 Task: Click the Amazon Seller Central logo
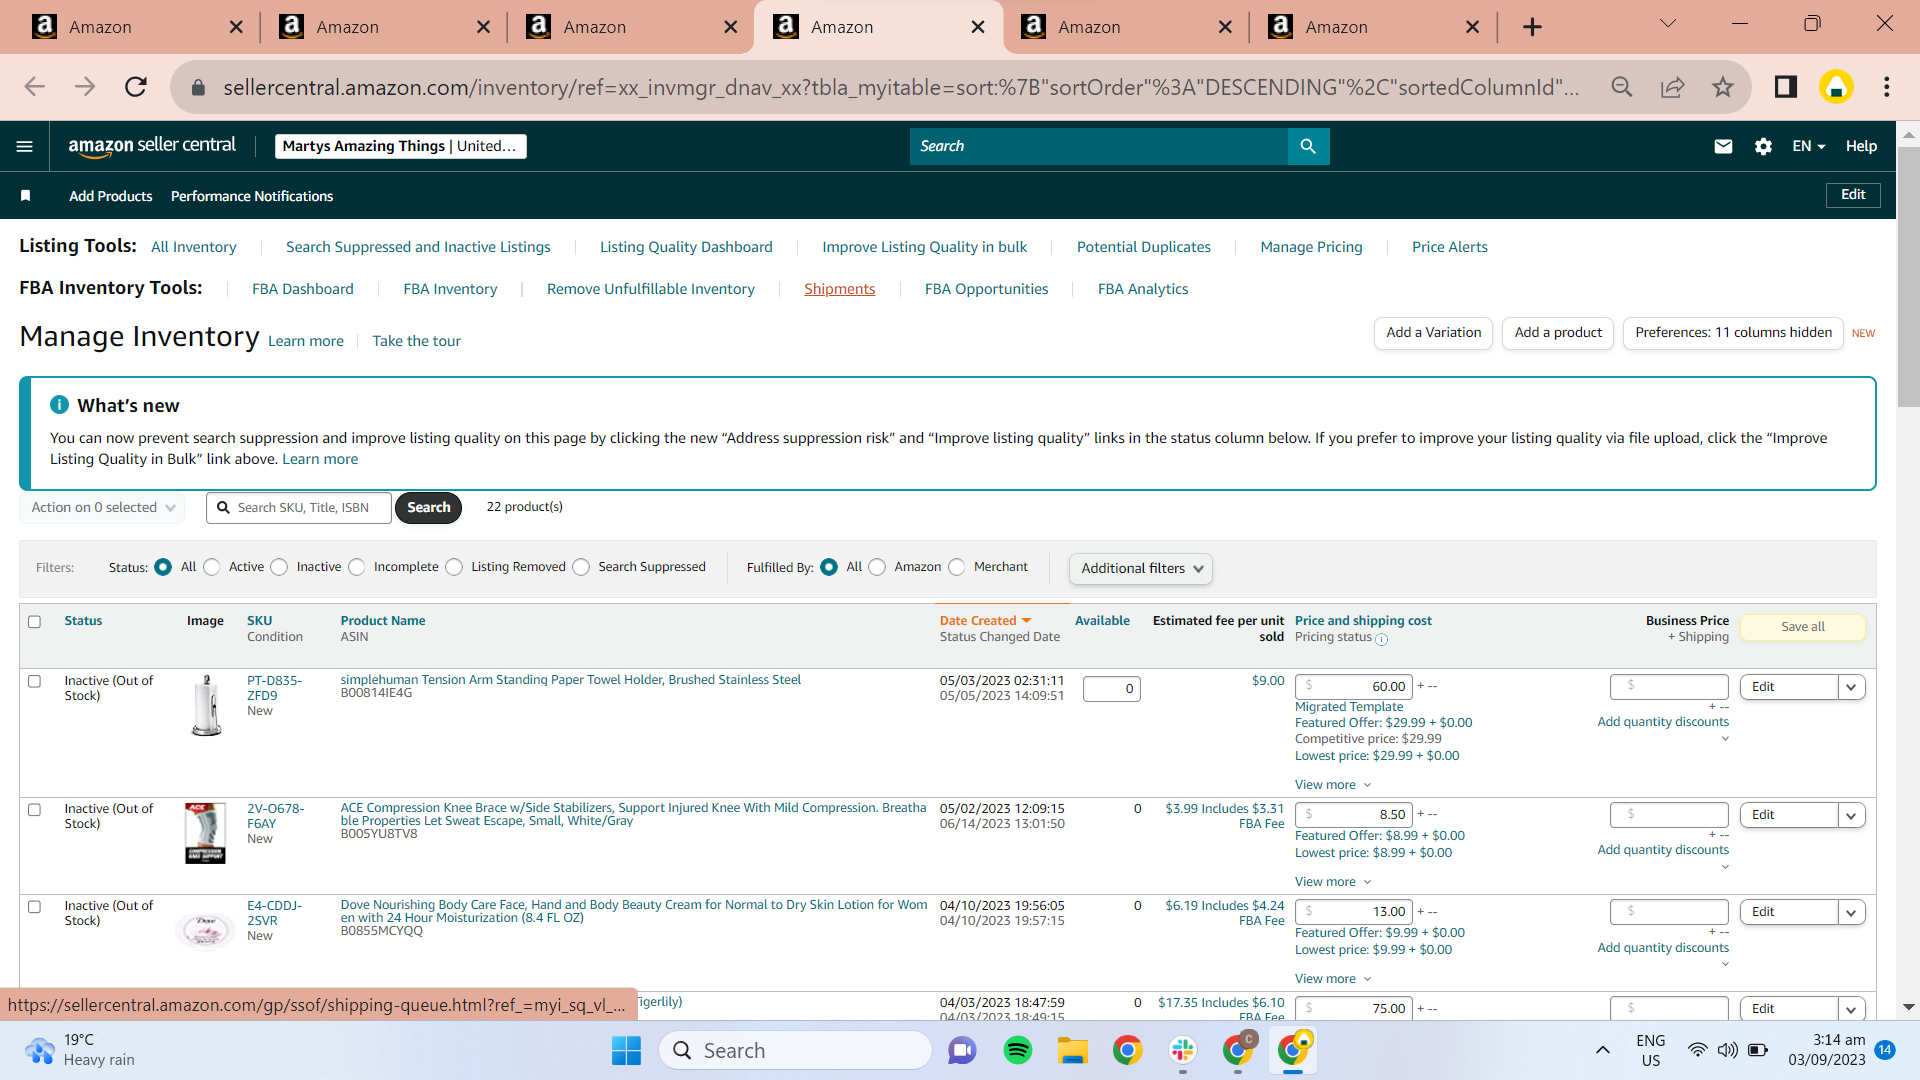(x=152, y=146)
